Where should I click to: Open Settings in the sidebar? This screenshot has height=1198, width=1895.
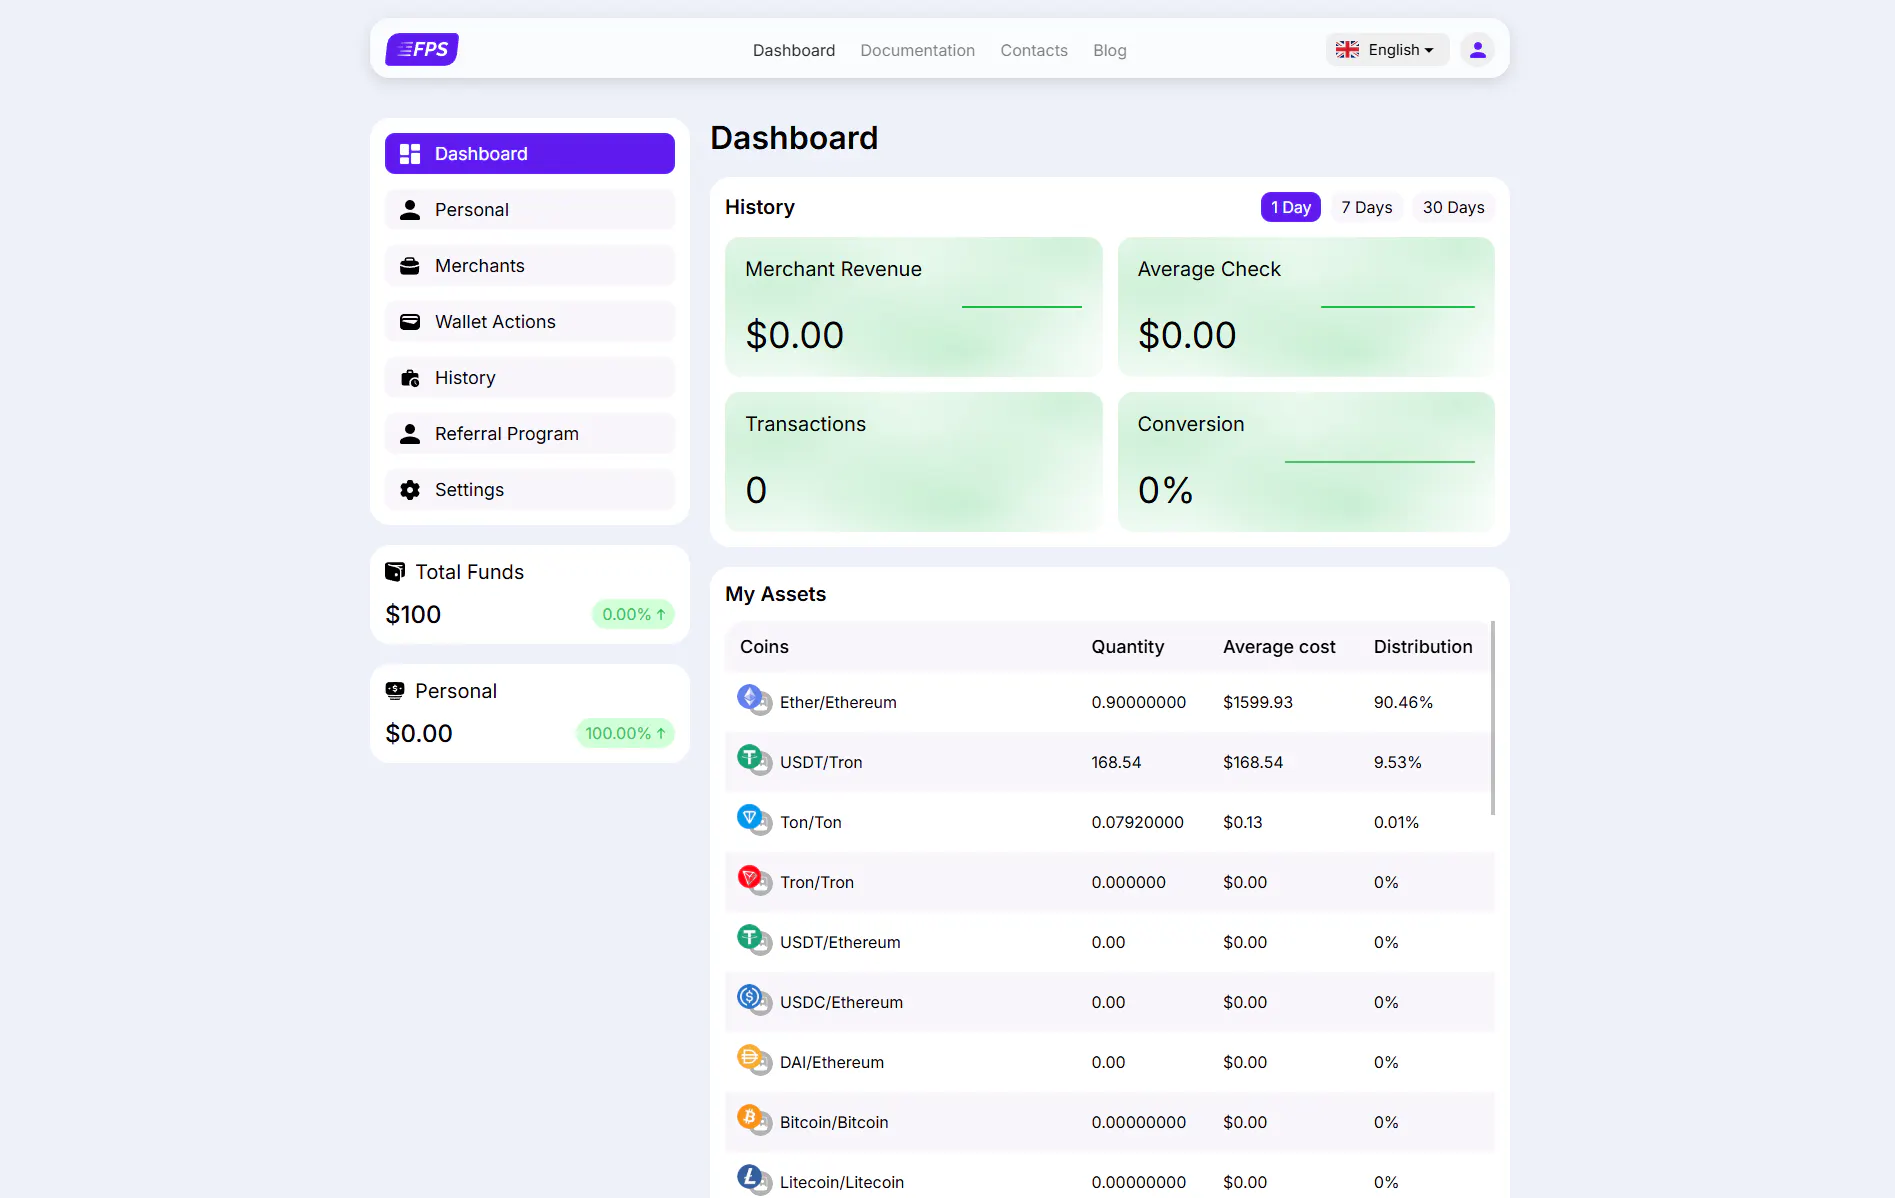[x=530, y=490]
